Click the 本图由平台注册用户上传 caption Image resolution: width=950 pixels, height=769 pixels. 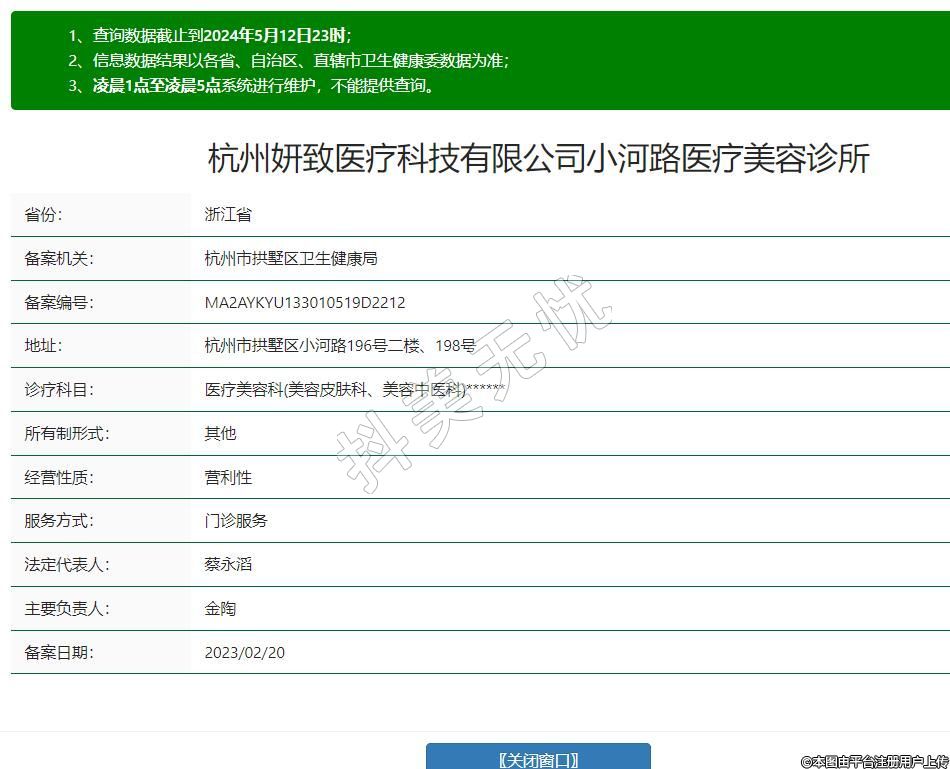pos(875,761)
